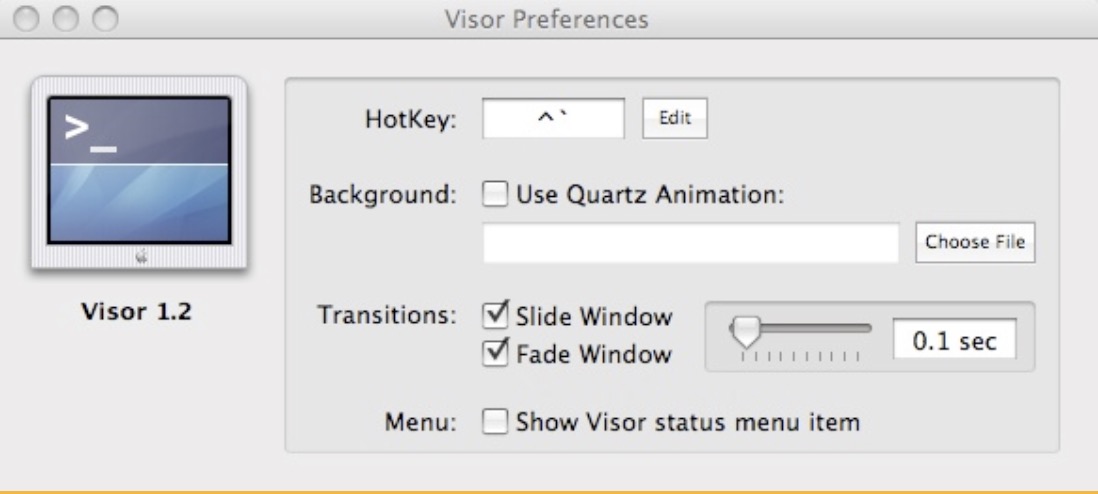The width and height of the screenshot is (1098, 494).
Task: Click the transition duration slider thumb
Action: pyautogui.click(x=744, y=331)
